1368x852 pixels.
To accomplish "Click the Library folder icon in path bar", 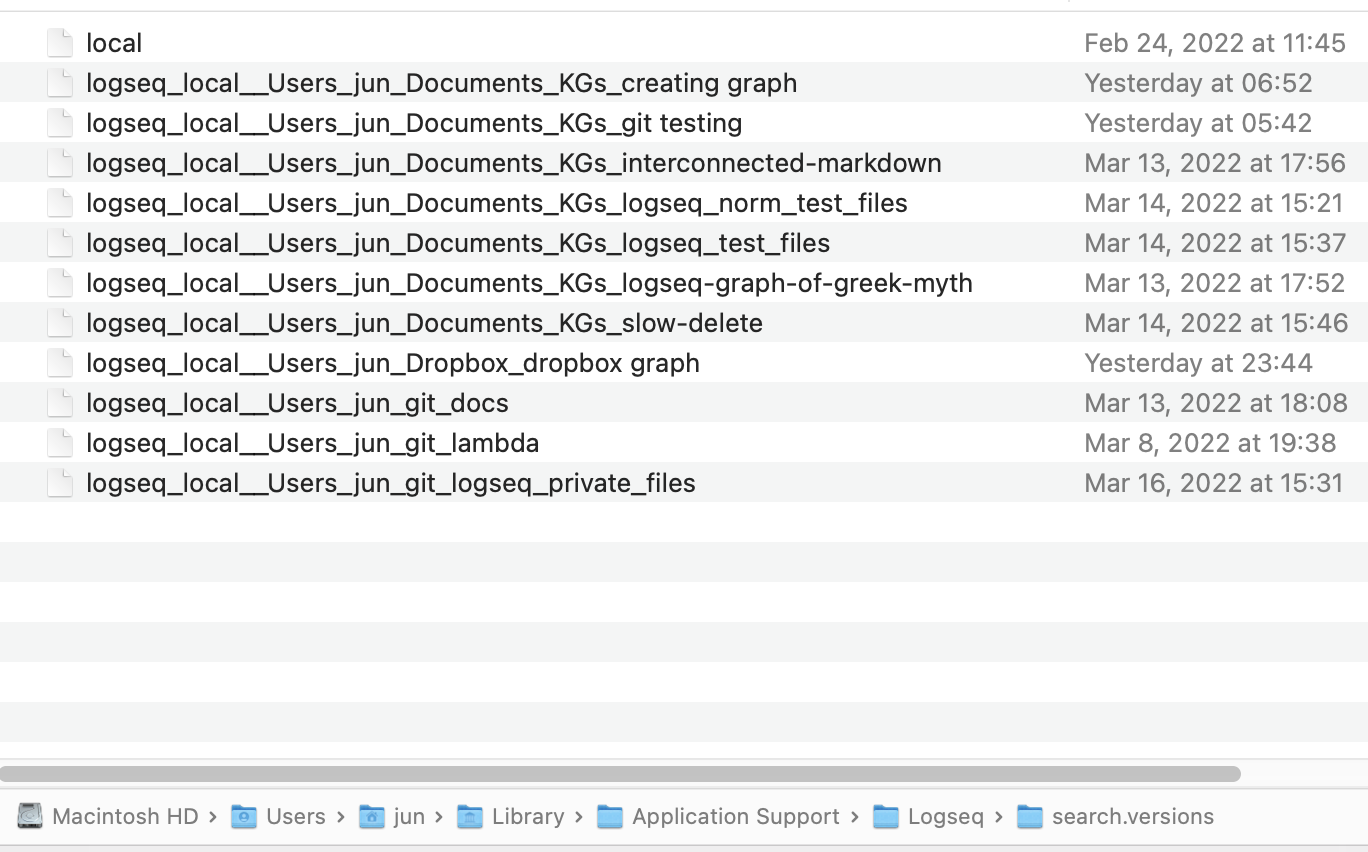I will click(468, 816).
